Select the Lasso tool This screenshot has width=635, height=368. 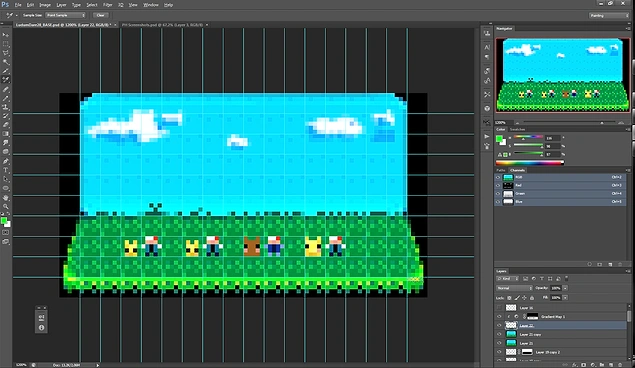pos(6,53)
